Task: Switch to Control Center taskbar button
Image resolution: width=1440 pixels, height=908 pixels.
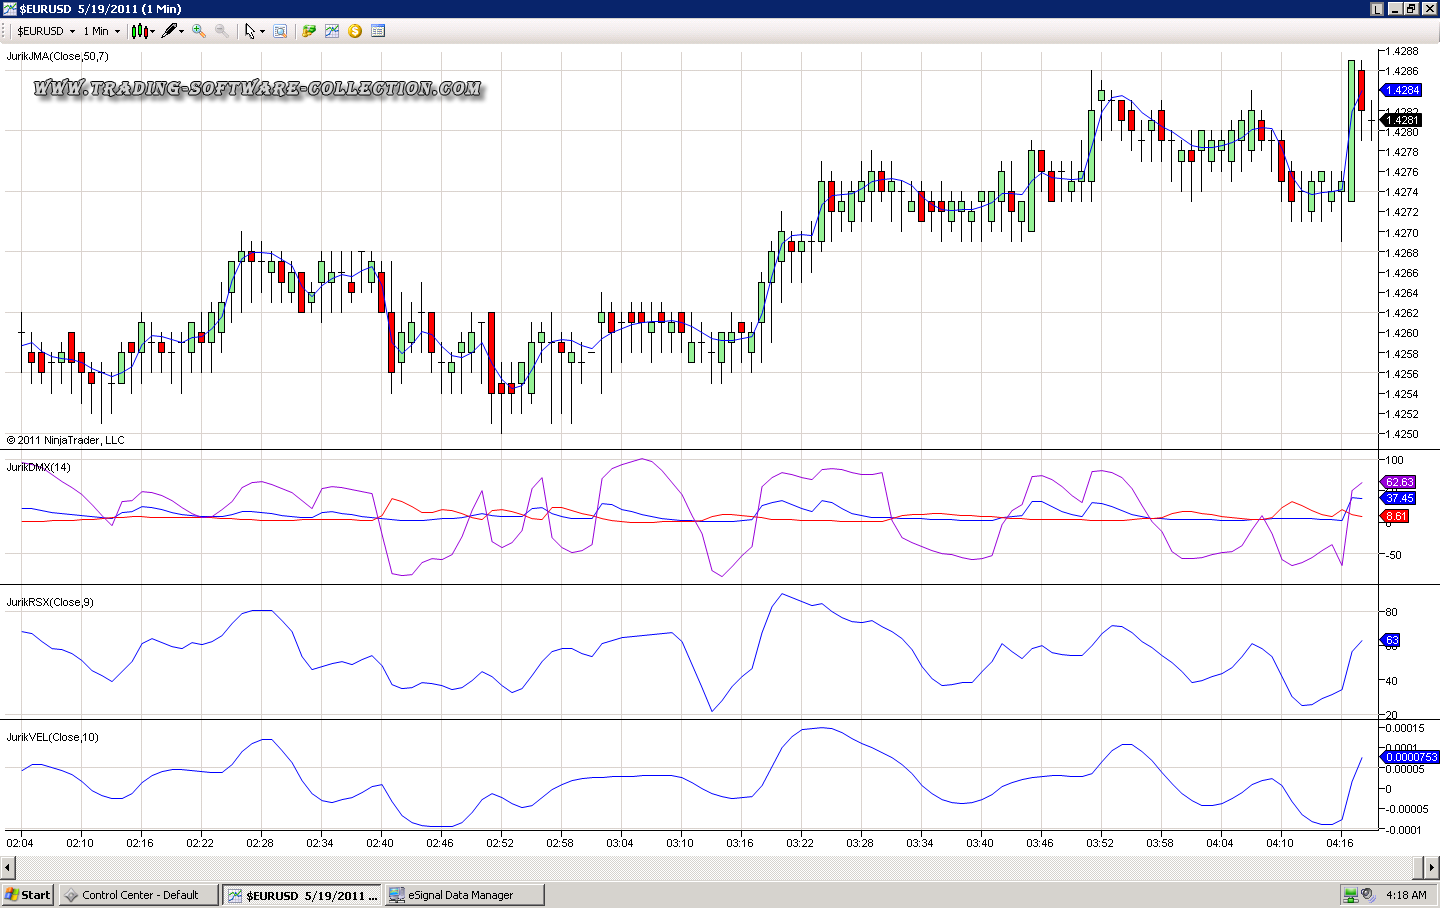Action: click(x=139, y=895)
